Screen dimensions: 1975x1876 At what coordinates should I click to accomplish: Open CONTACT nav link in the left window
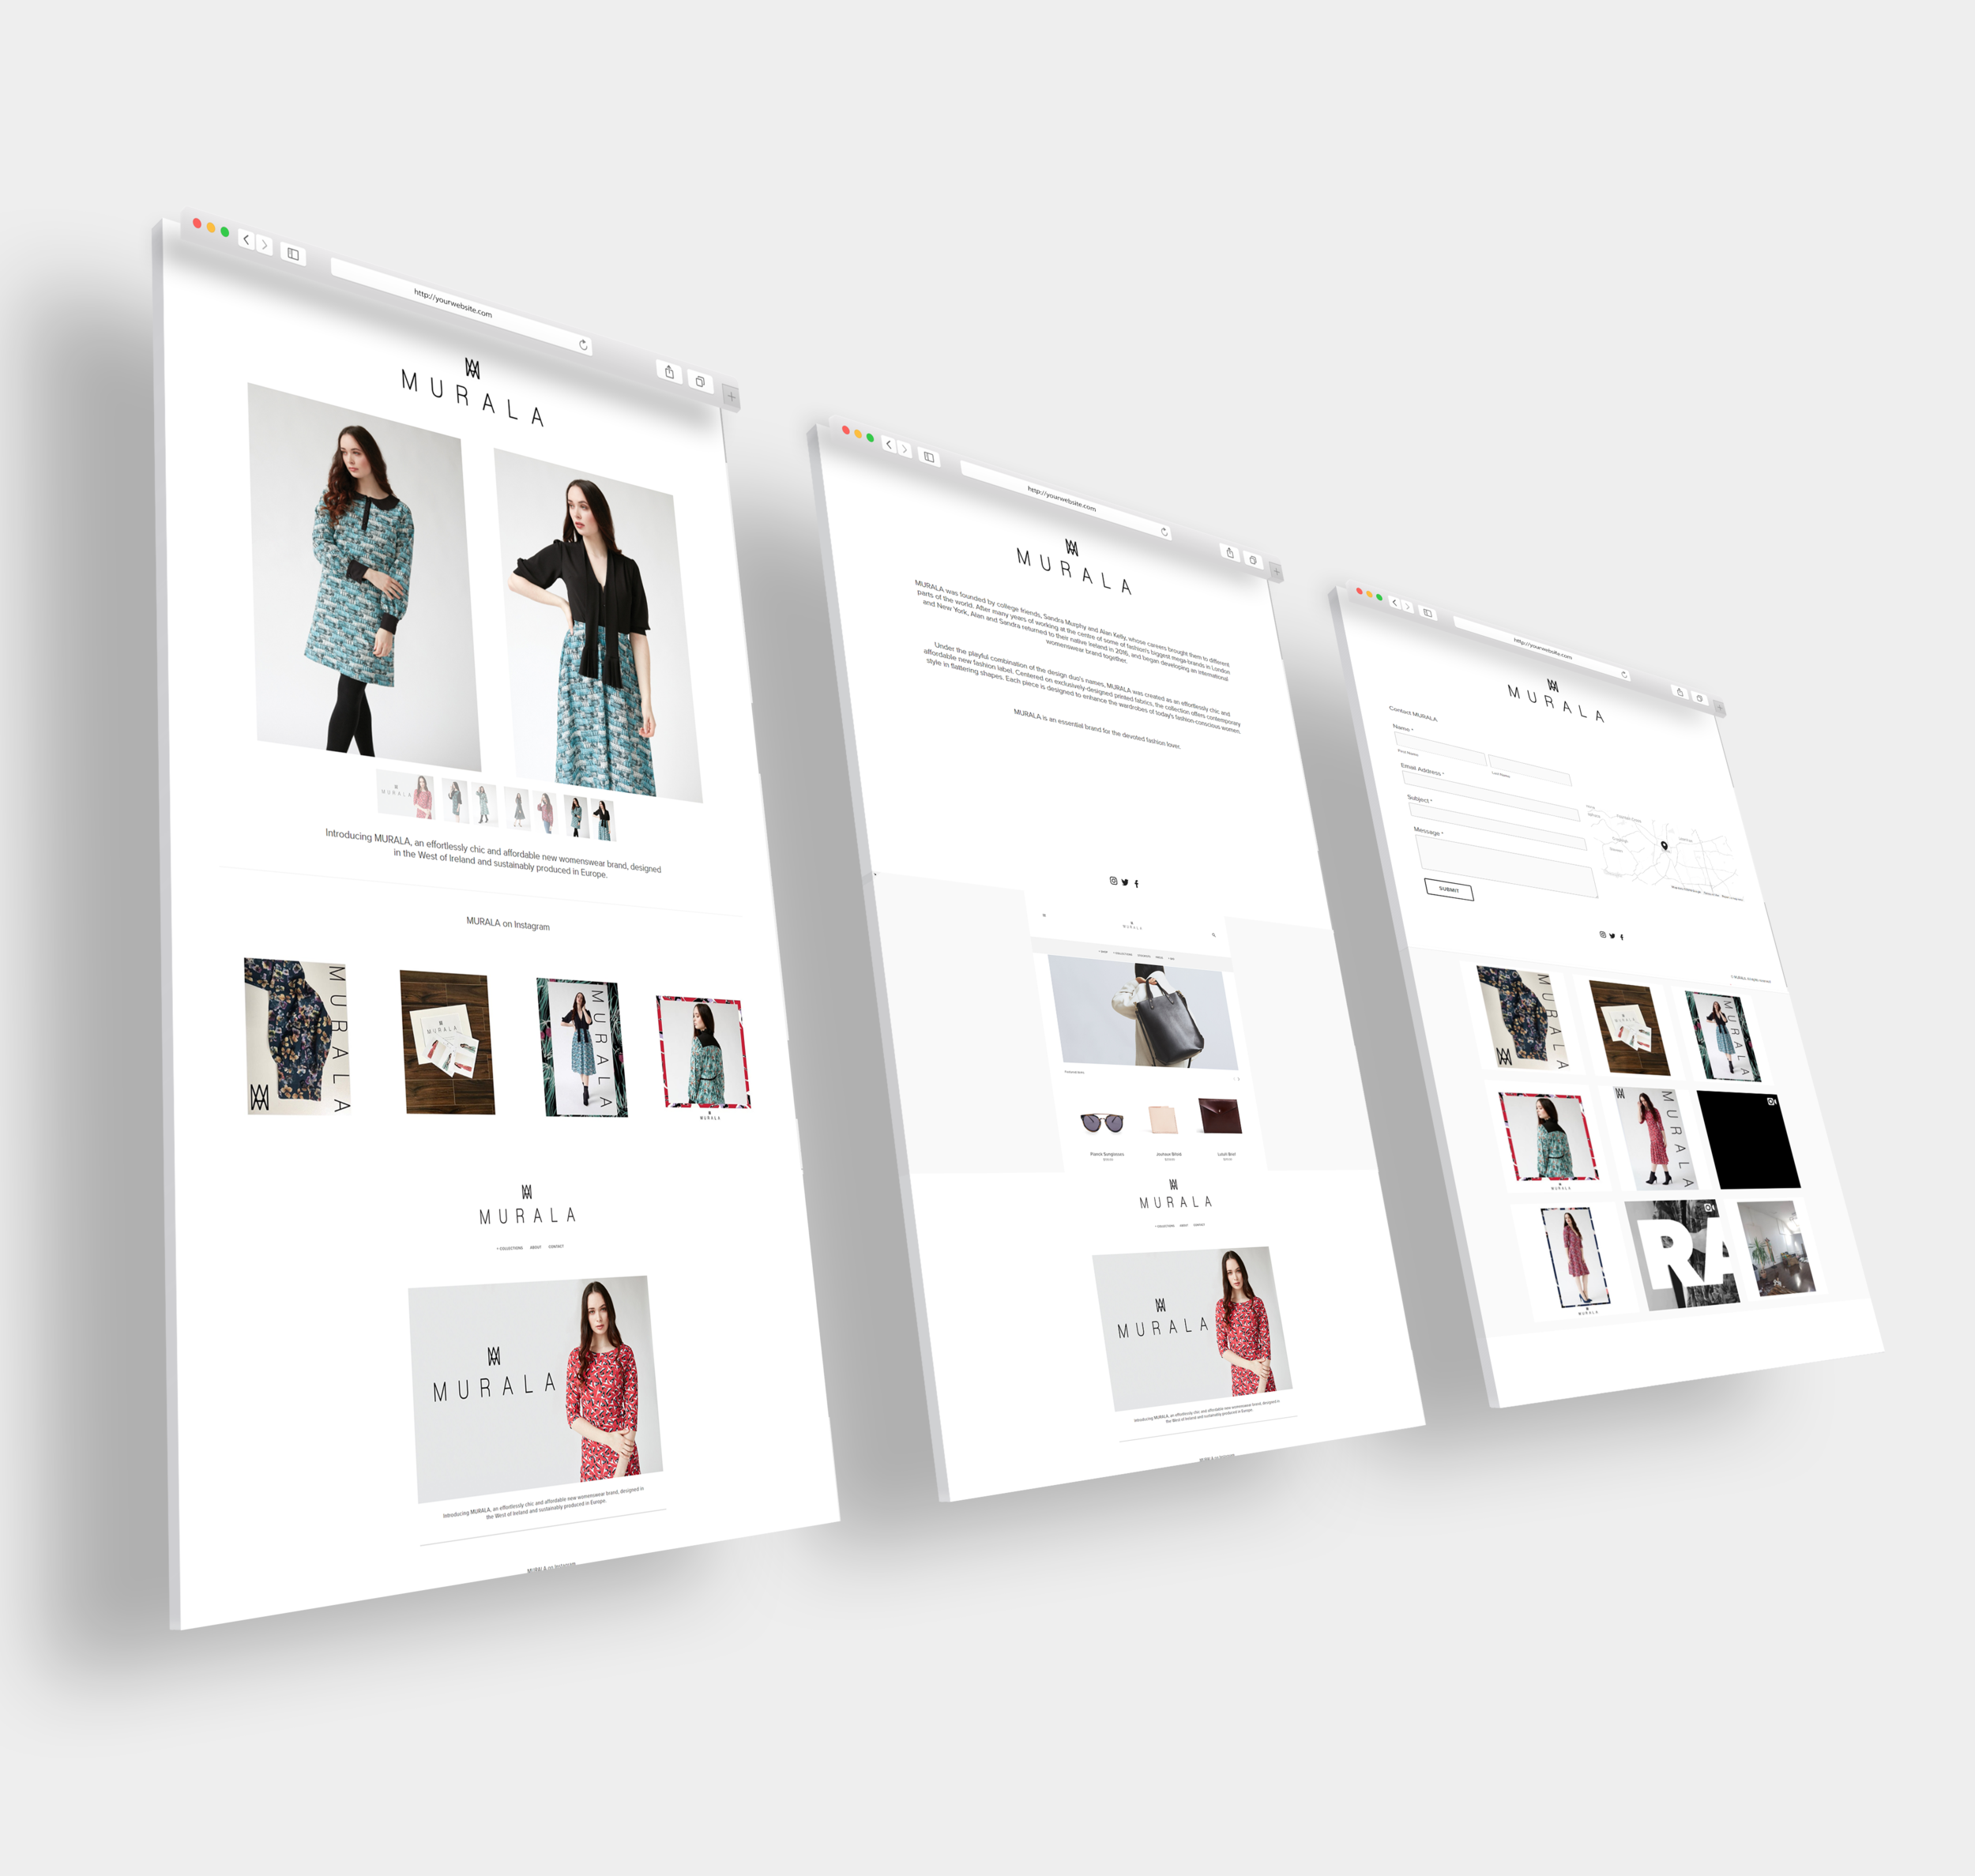(x=556, y=1246)
